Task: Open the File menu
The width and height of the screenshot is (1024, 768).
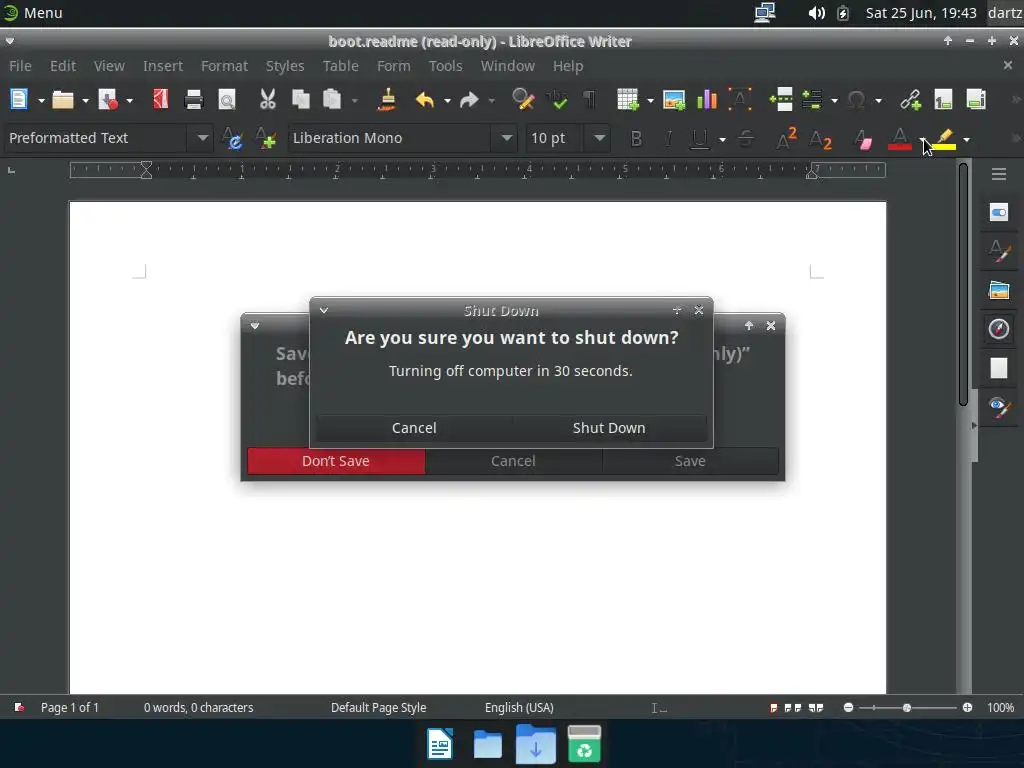Action: pyautogui.click(x=20, y=66)
